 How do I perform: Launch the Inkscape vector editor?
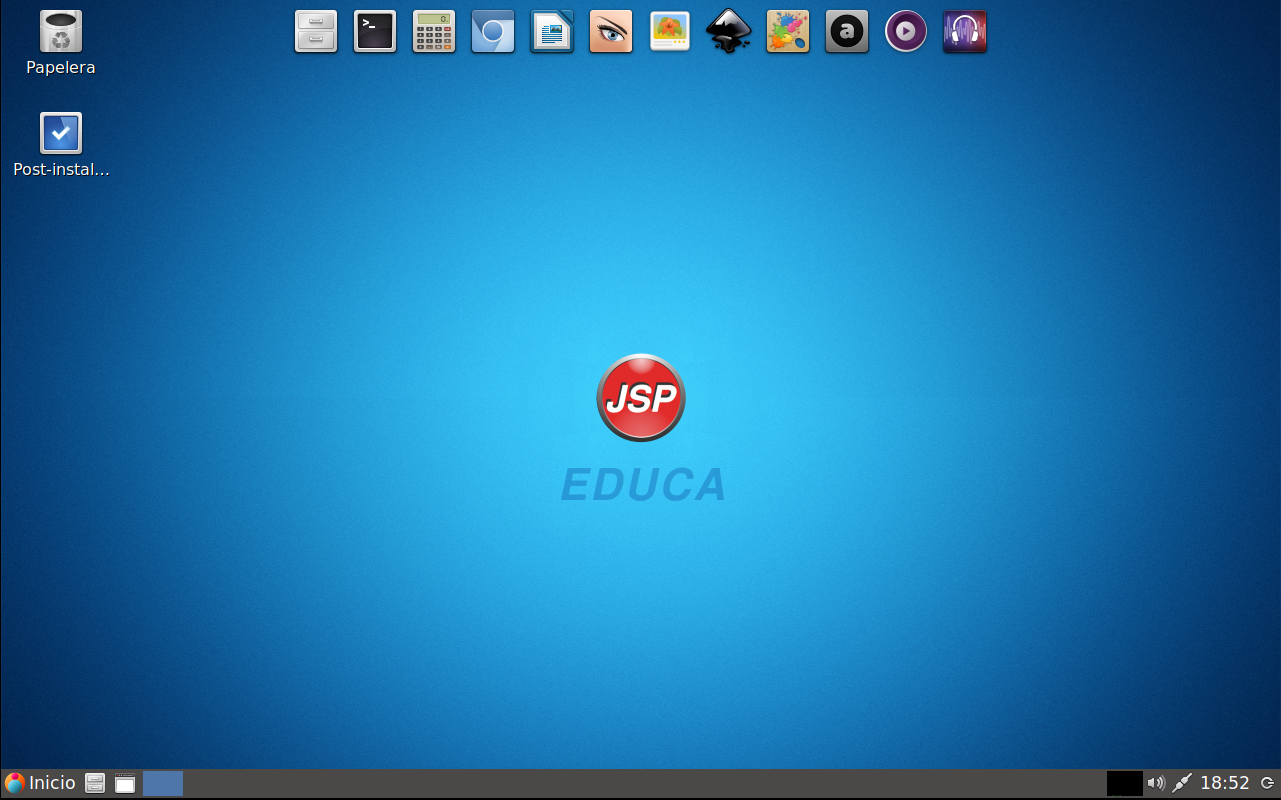(x=729, y=32)
